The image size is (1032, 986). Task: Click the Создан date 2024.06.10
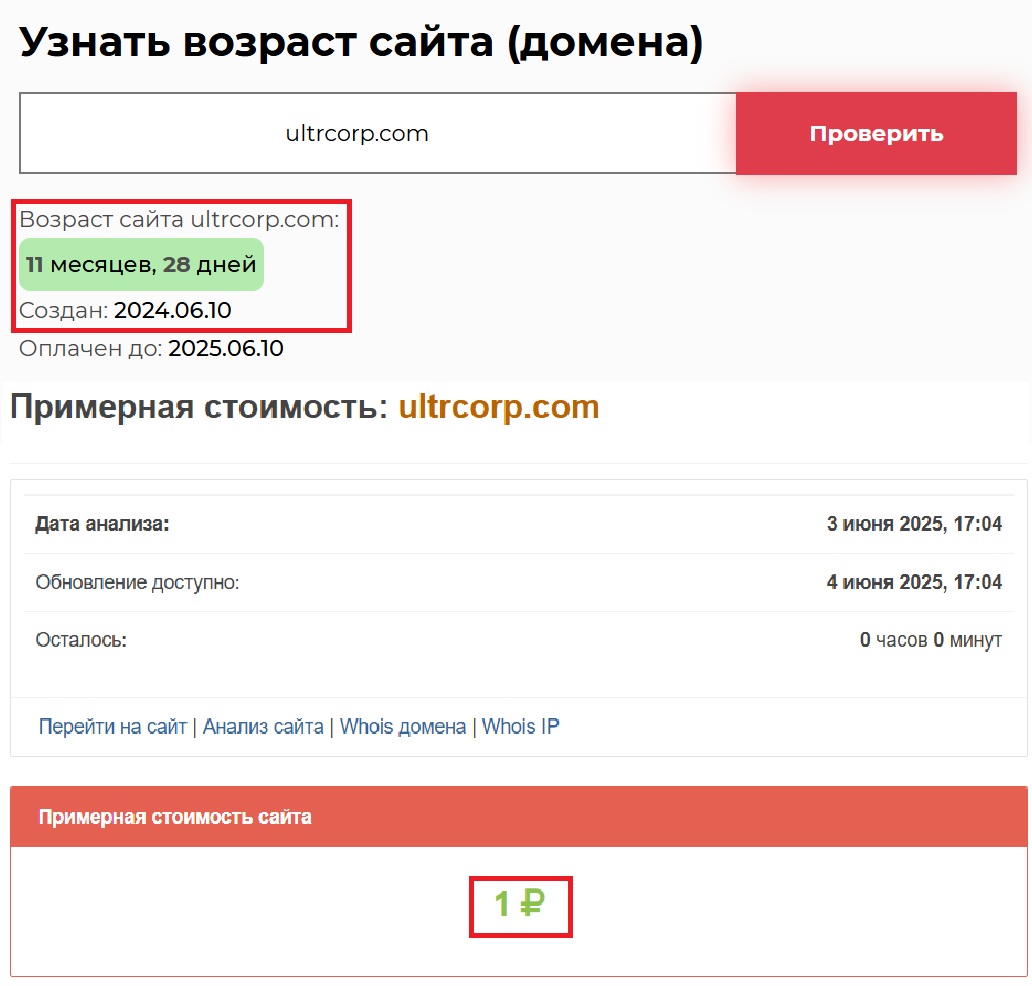click(172, 311)
